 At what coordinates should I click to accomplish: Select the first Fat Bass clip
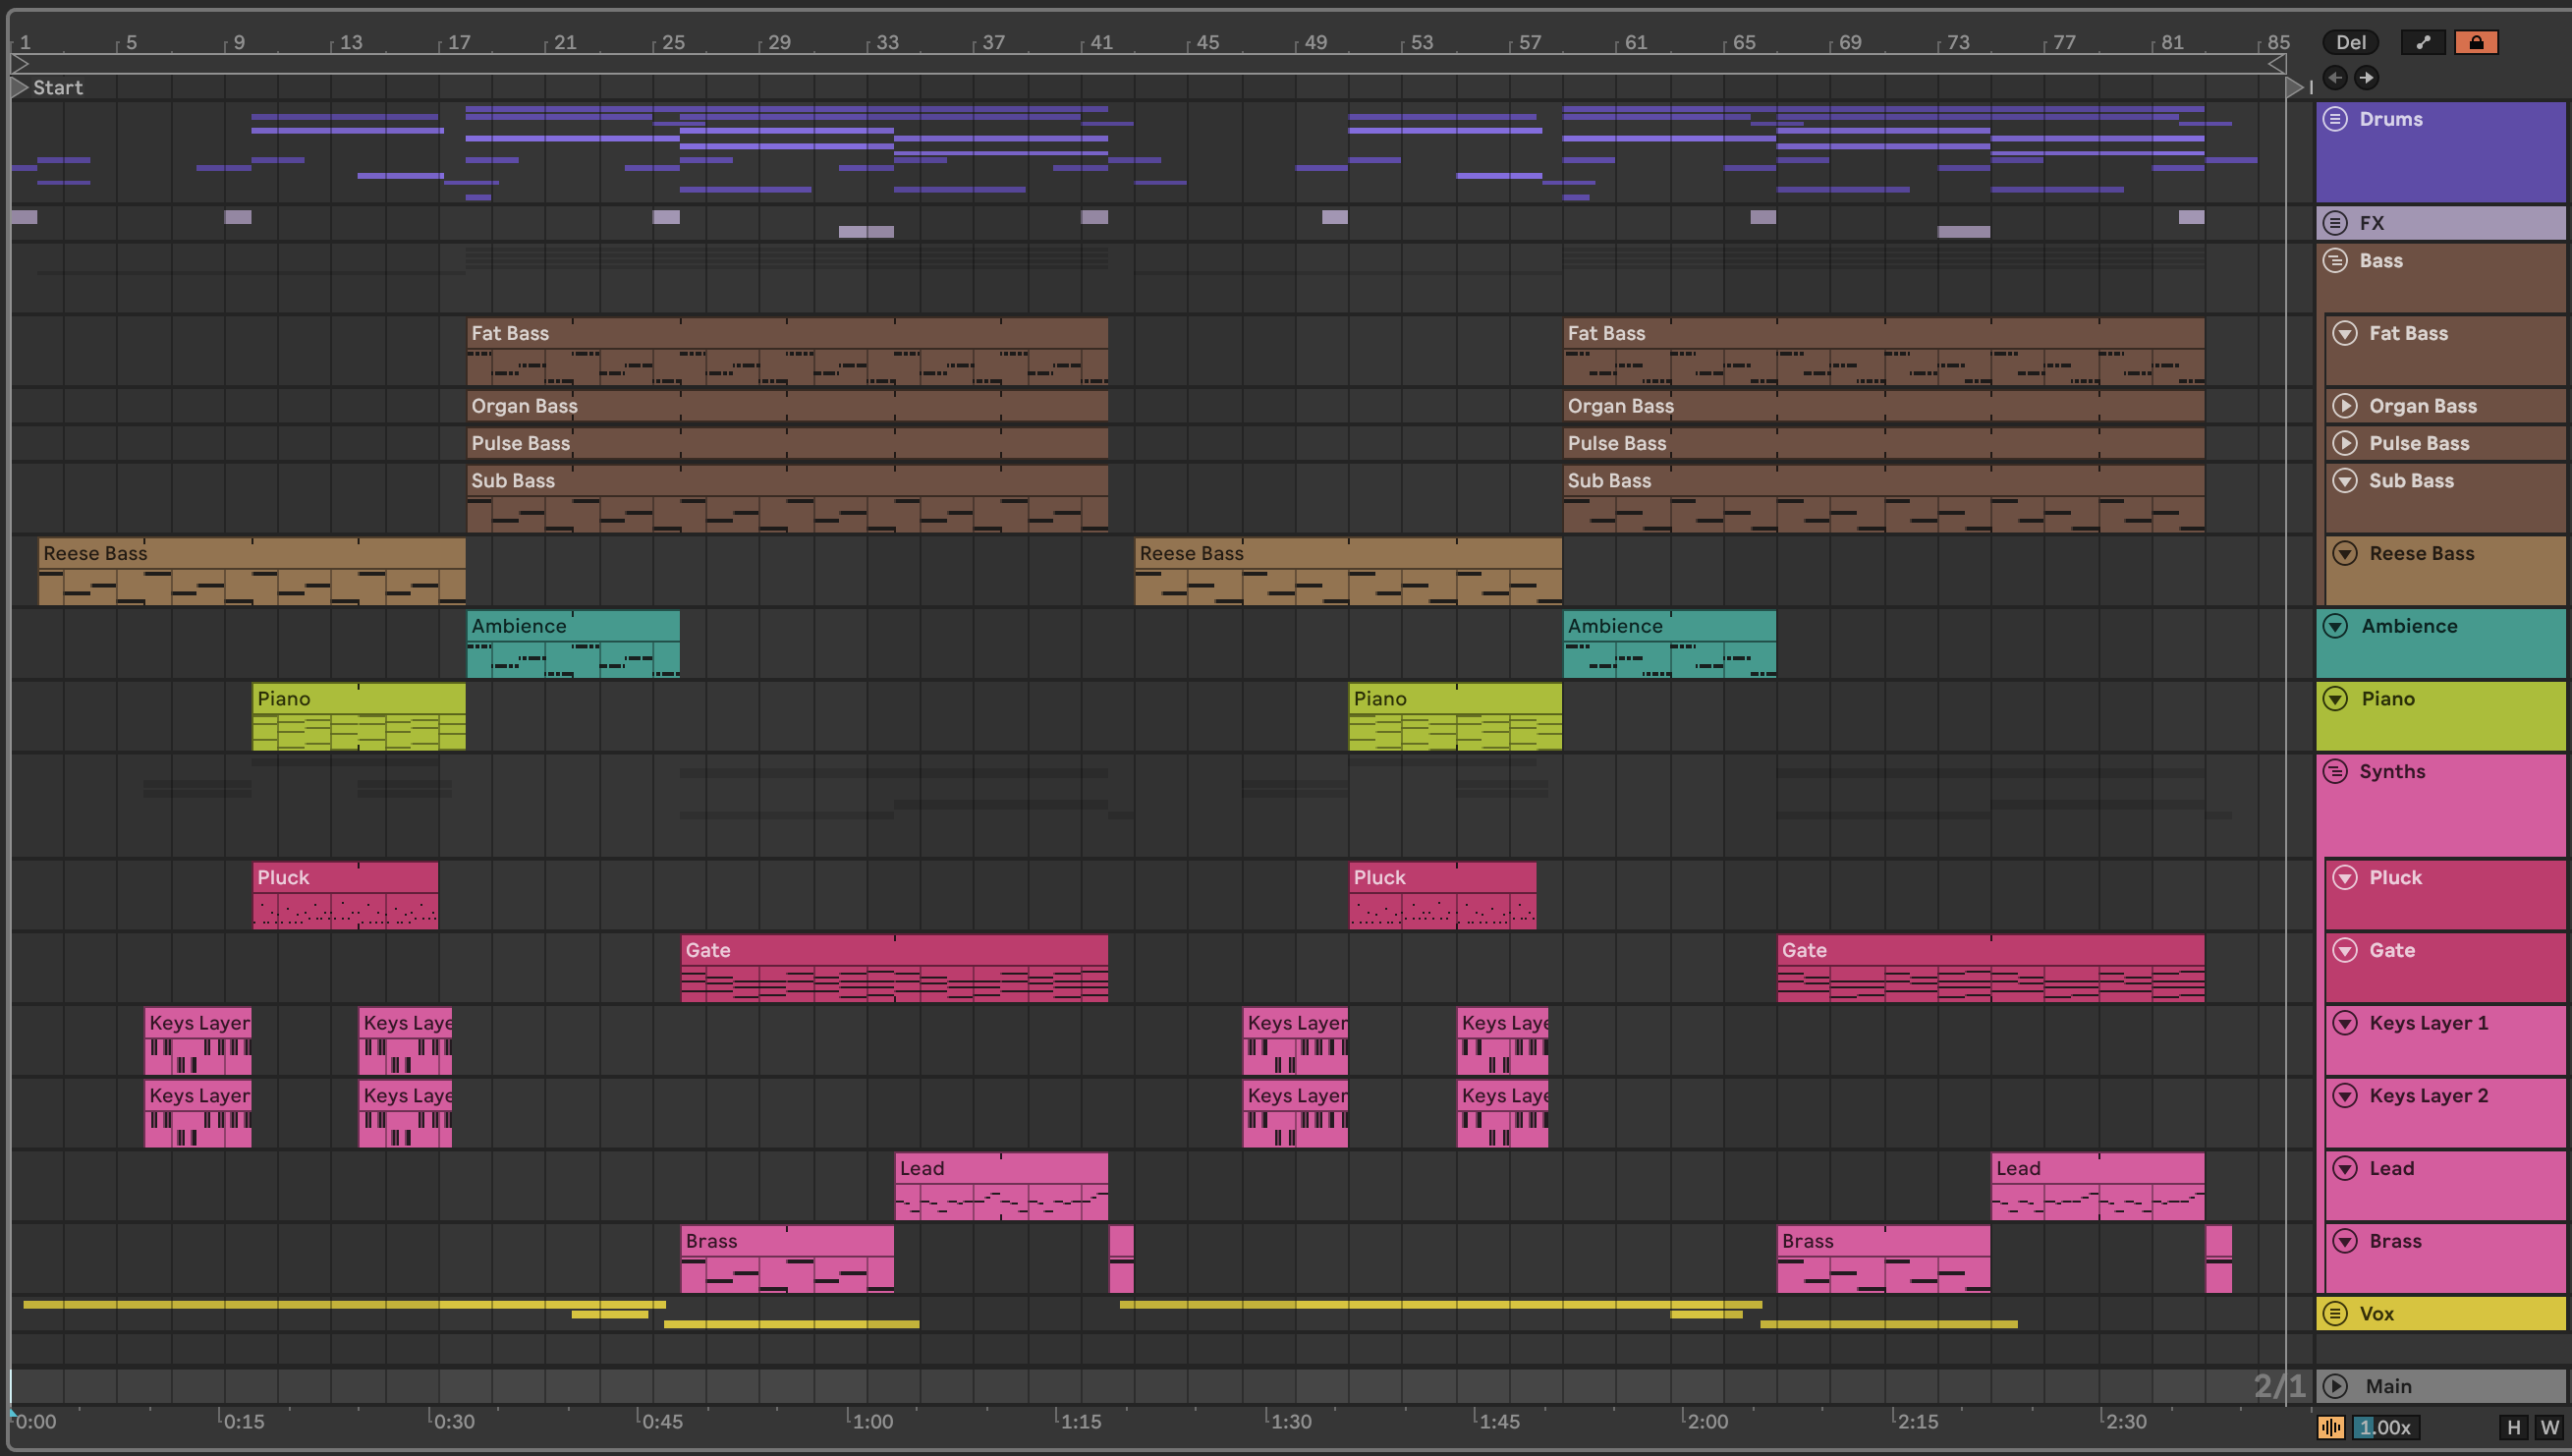[x=787, y=352]
